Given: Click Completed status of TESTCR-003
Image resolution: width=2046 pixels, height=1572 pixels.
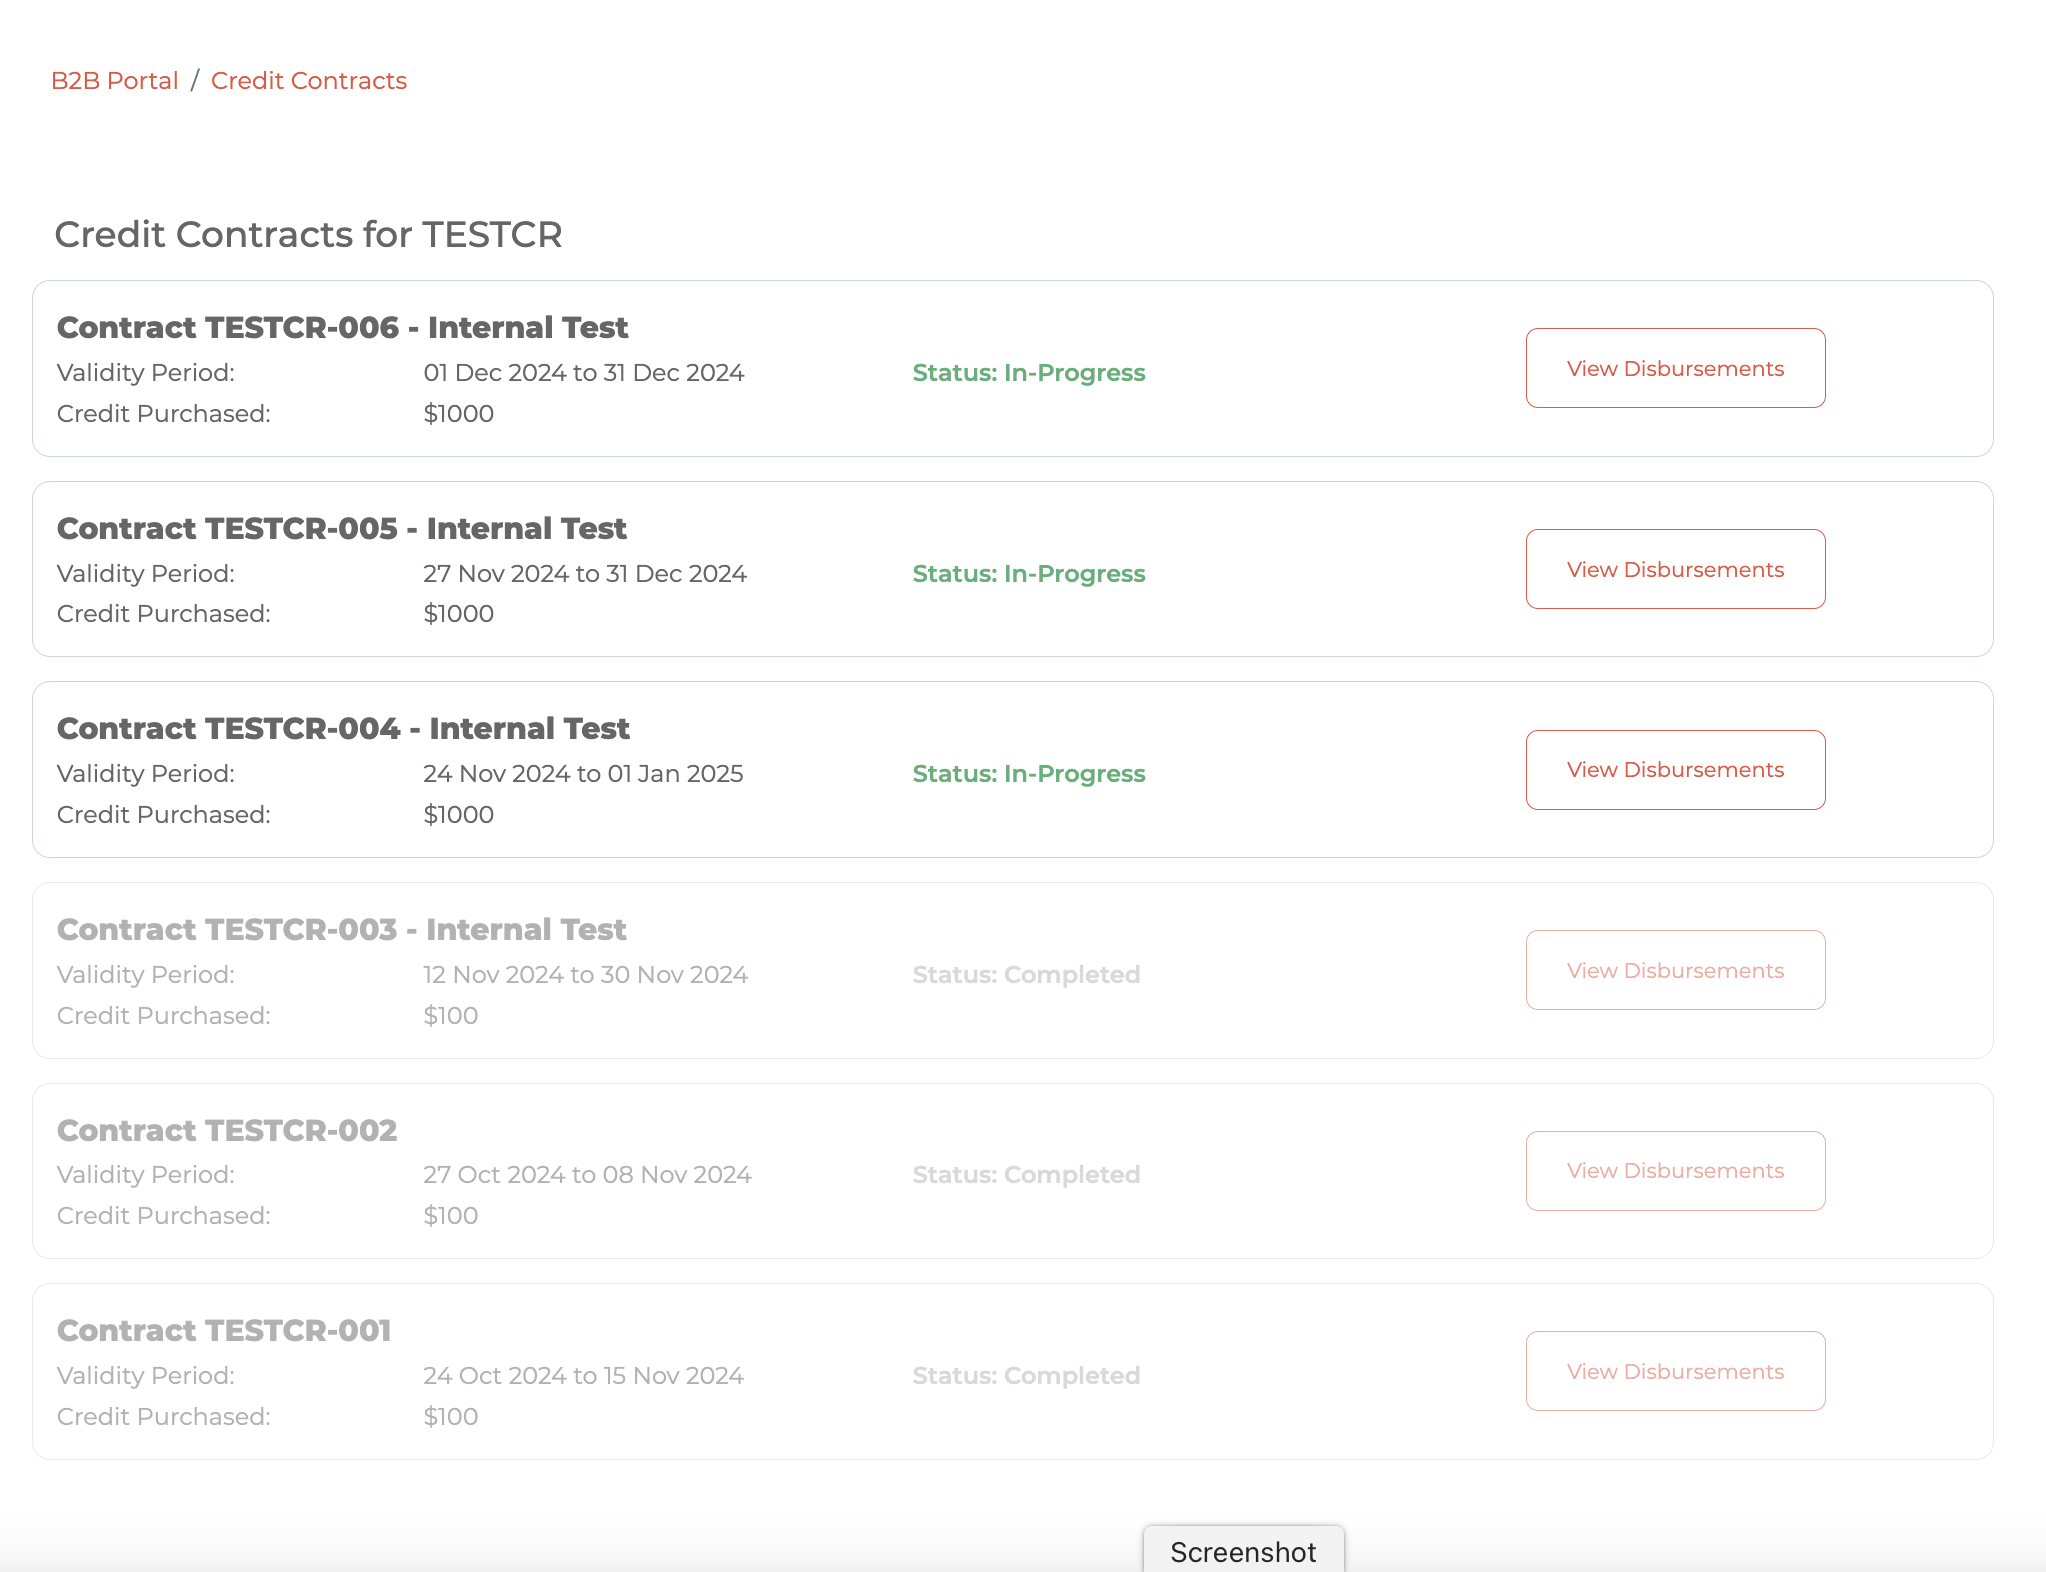Looking at the screenshot, I should pyautogui.click(x=1026, y=975).
